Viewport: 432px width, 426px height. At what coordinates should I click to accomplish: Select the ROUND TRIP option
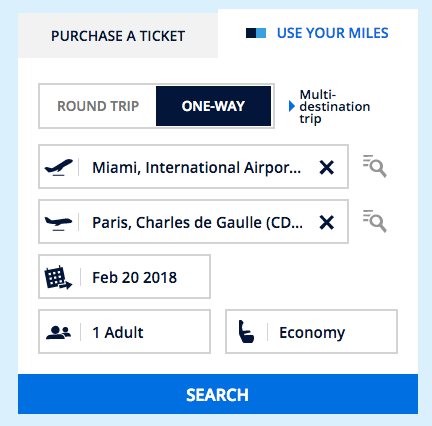pos(98,106)
